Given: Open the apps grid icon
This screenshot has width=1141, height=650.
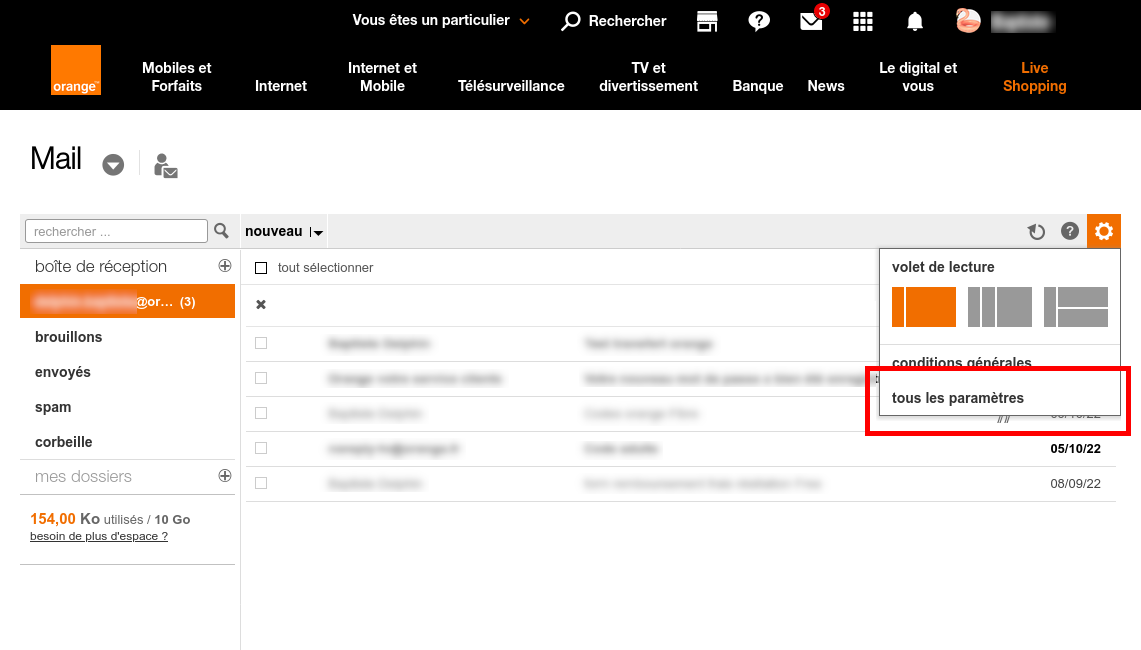Looking at the screenshot, I should click(x=862, y=21).
